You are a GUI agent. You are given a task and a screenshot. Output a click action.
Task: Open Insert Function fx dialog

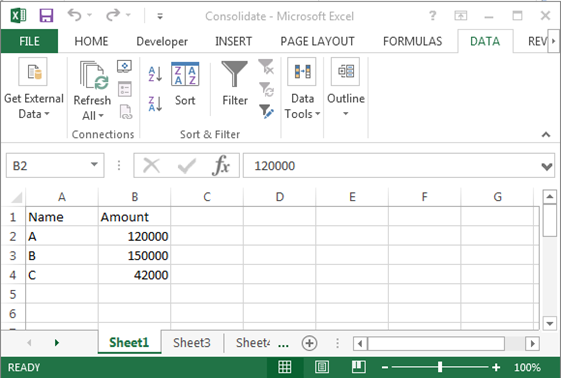point(221,166)
